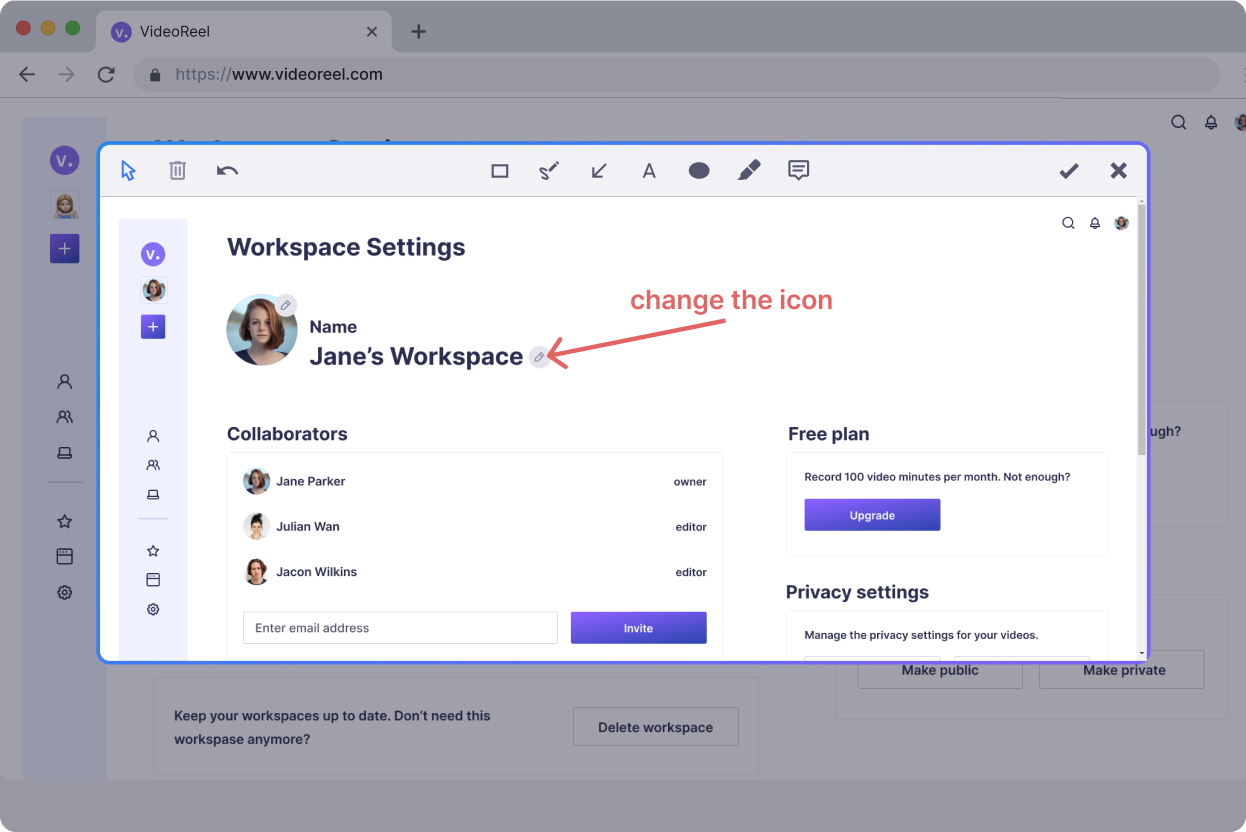
Task: Select the highlighter marker tool
Action: coord(748,171)
